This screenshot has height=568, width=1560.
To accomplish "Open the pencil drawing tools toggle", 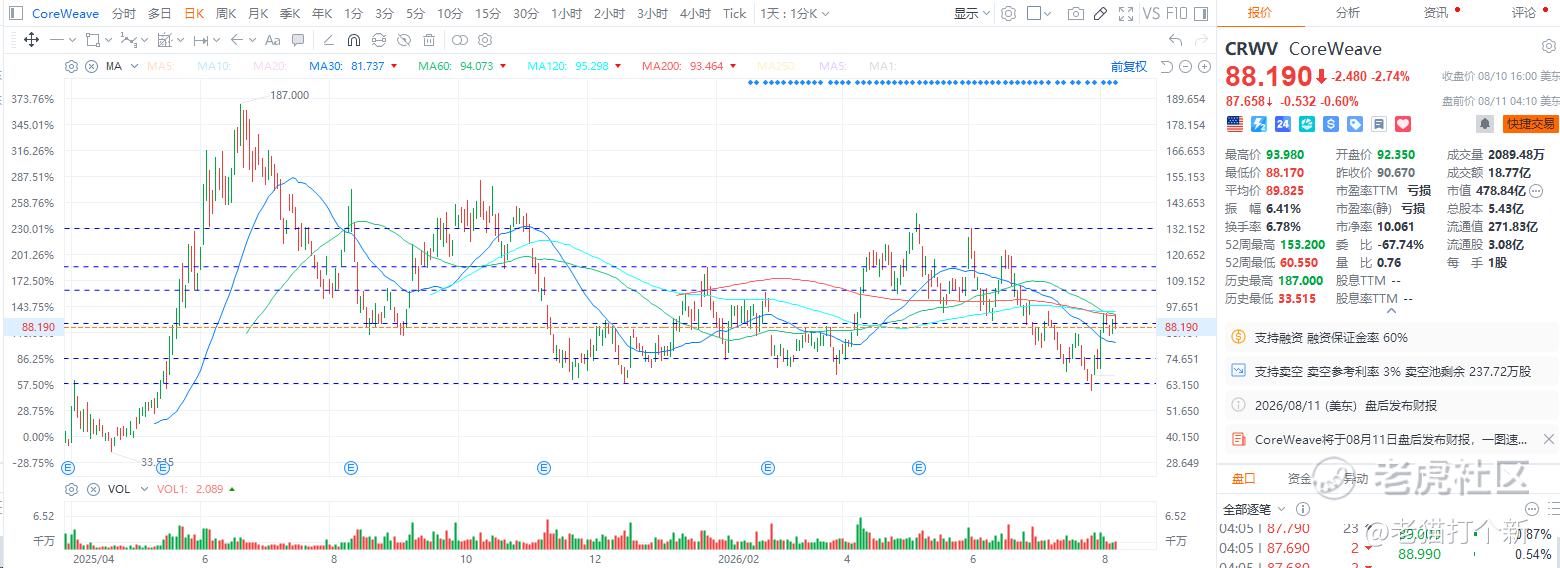I will pyautogui.click(x=1101, y=13).
